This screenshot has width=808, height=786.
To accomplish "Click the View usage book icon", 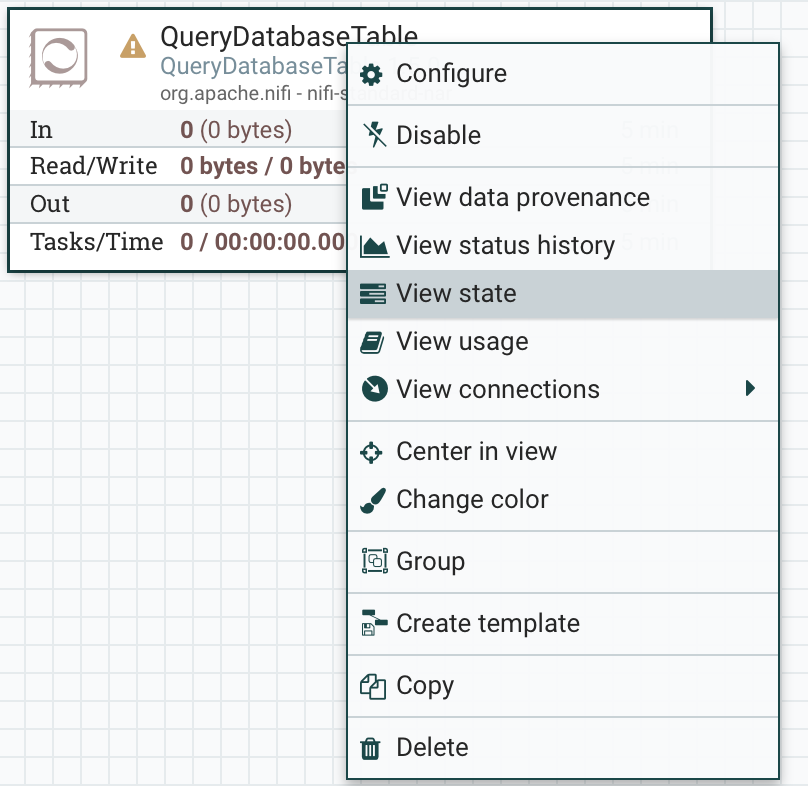I will click(372, 341).
